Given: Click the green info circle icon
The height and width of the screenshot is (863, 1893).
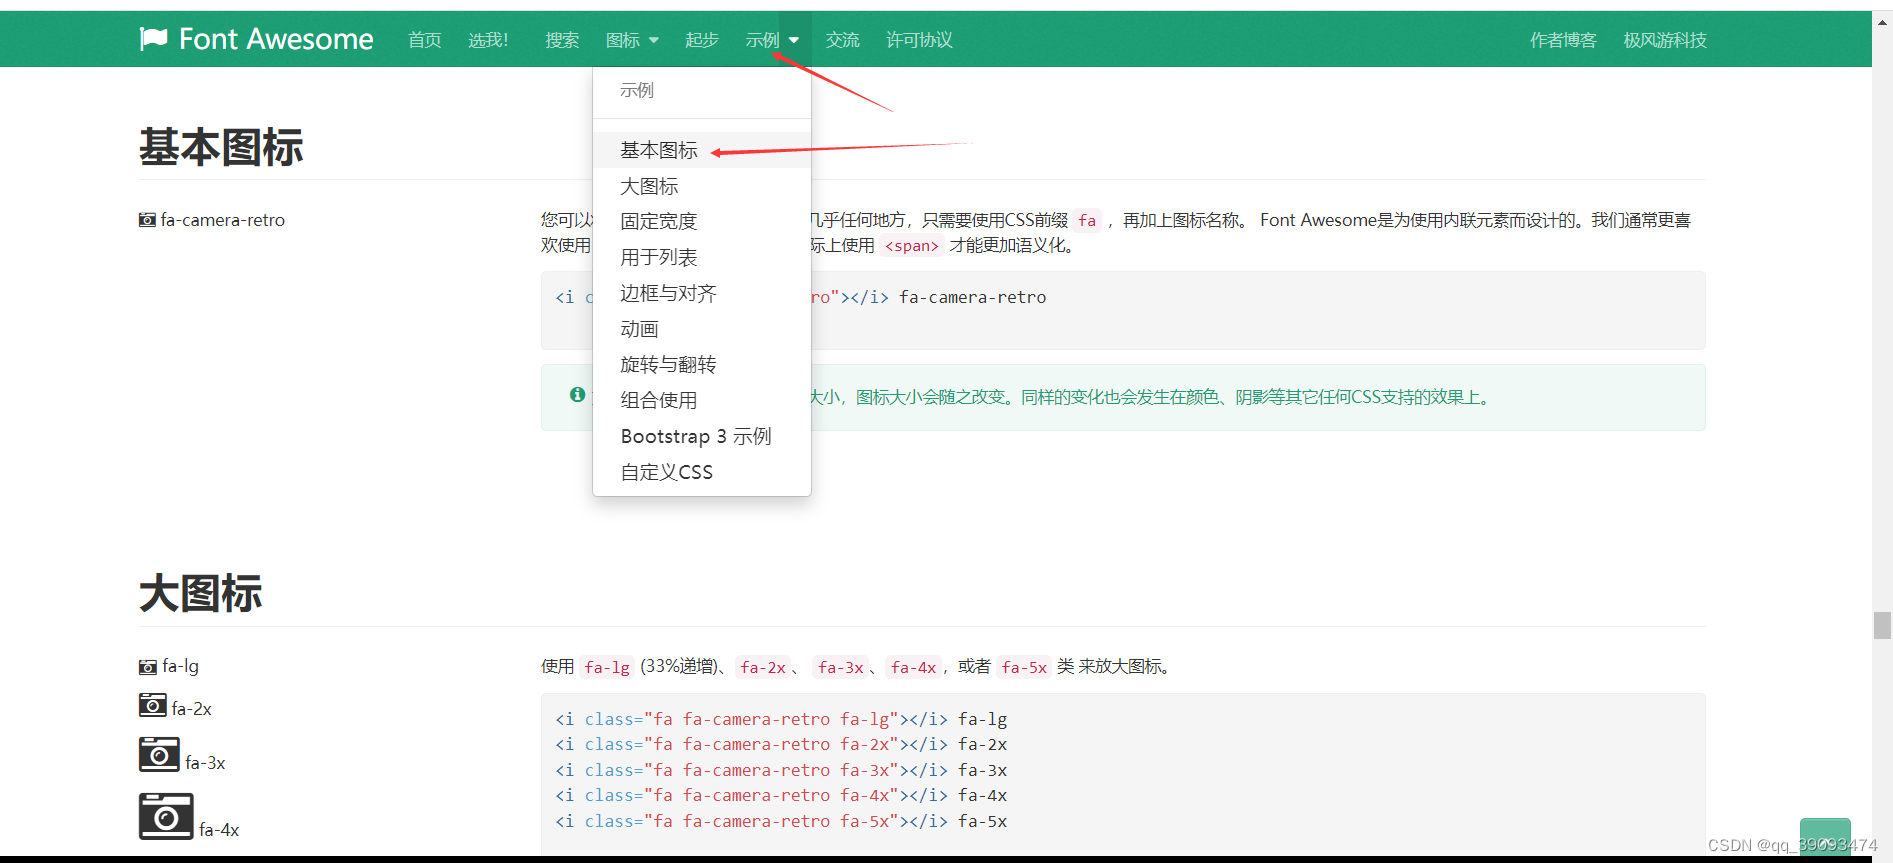Looking at the screenshot, I should [x=577, y=395].
